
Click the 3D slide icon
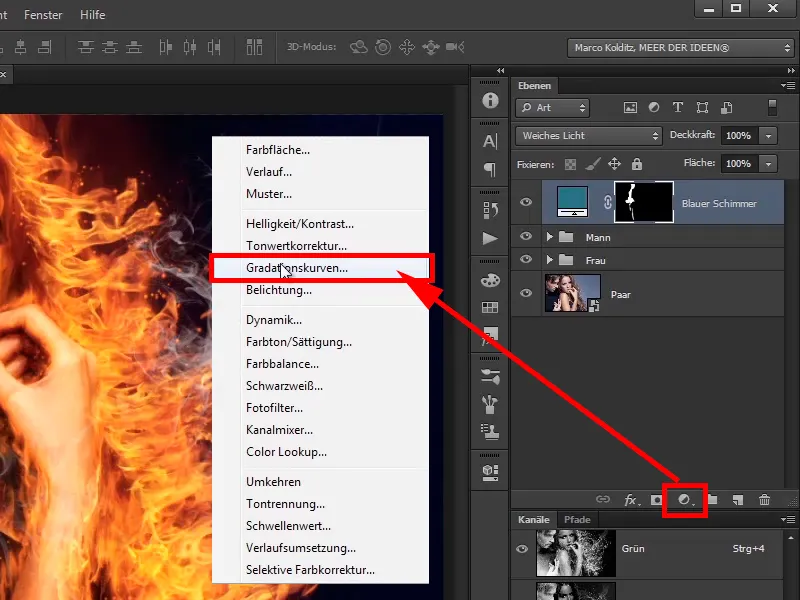pyautogui.click(x=431, y=47)
